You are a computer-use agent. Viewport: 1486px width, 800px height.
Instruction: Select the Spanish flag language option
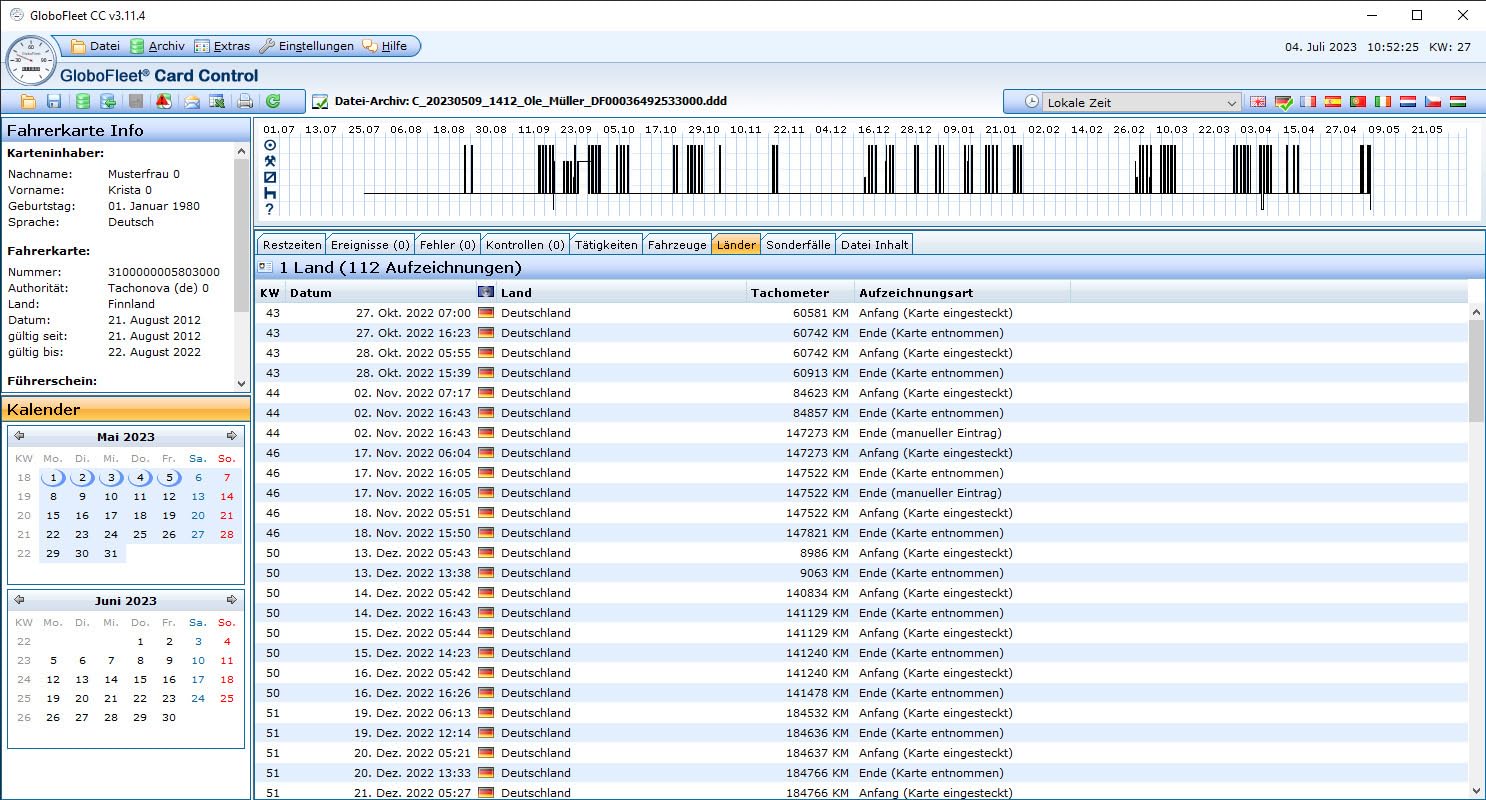click(1333, 102)
